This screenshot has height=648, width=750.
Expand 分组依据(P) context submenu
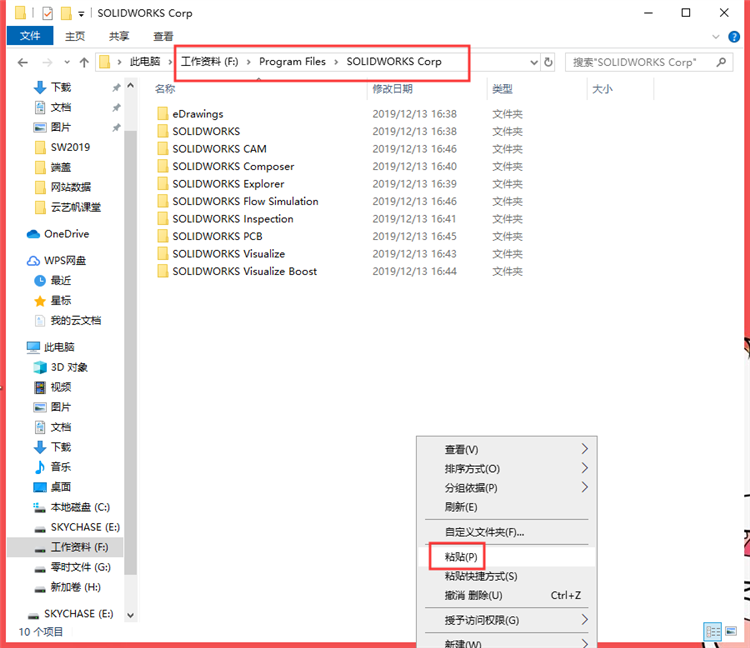click(507, 487)
